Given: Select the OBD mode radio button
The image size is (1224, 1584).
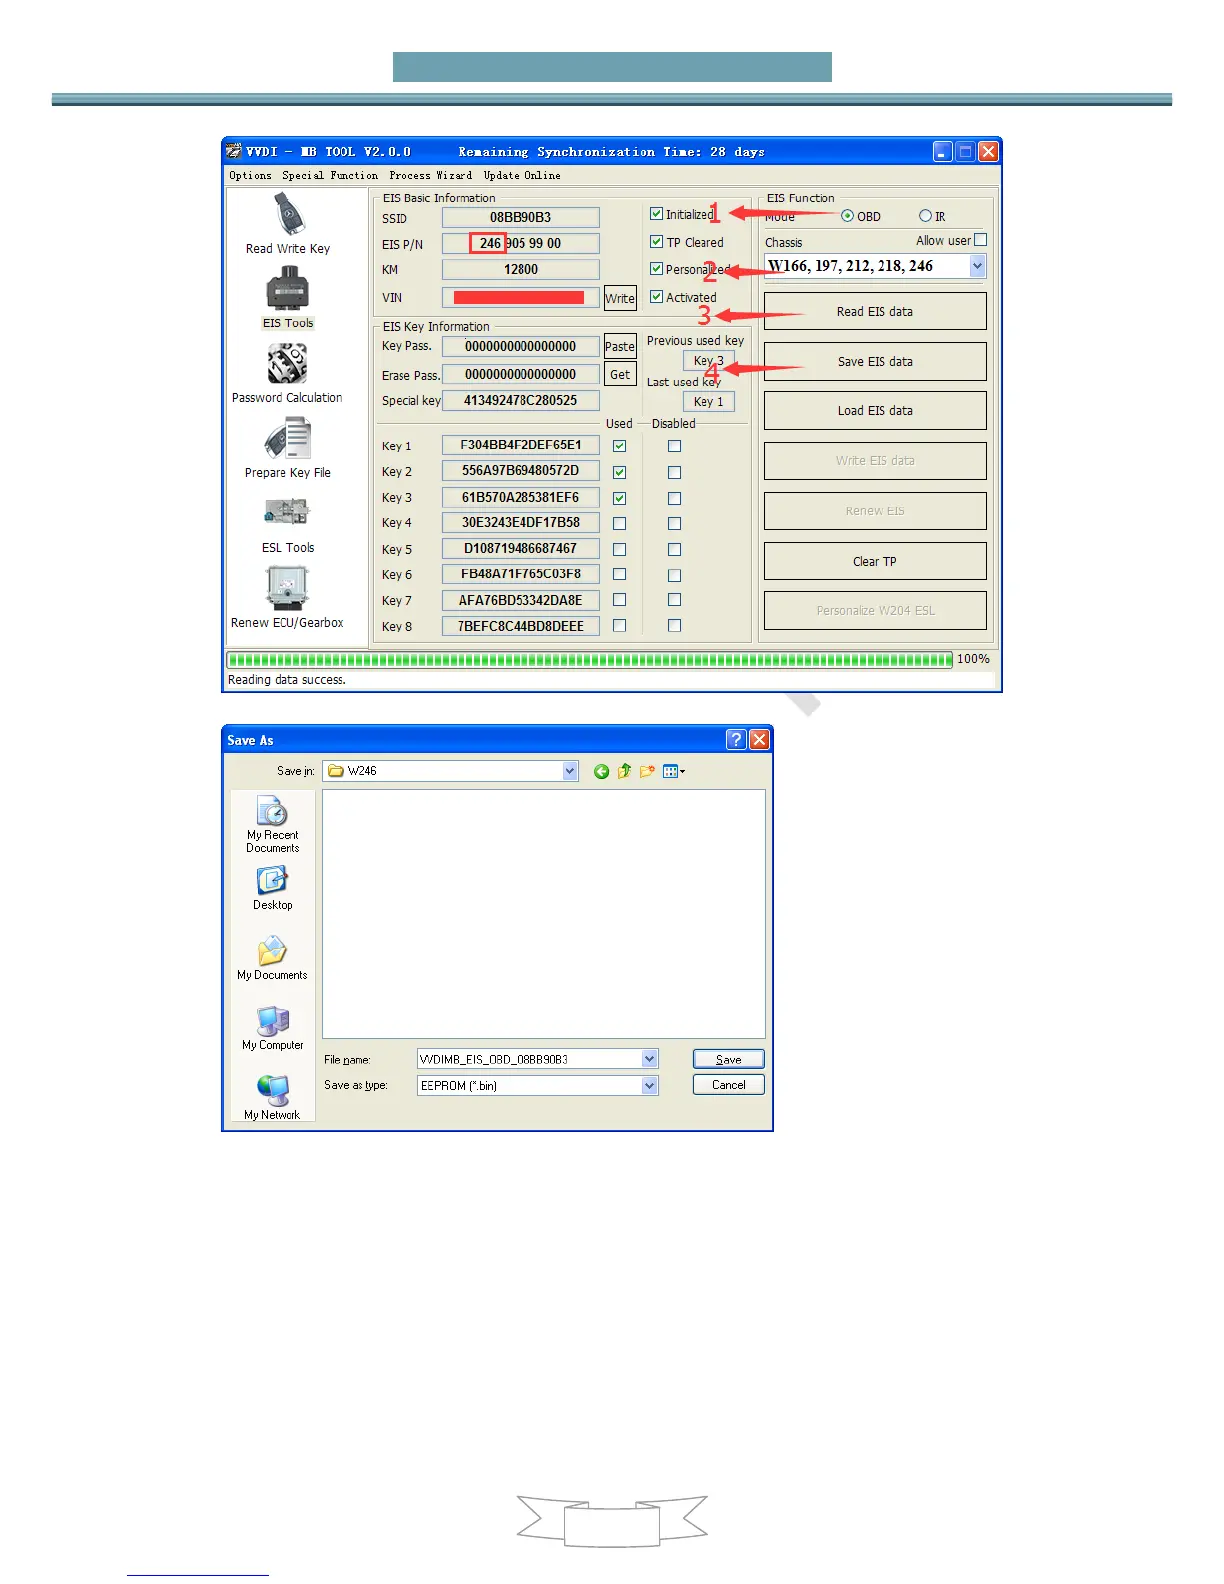Looking at the screenshot, I should pyautogui.click(x=847, y=216).
